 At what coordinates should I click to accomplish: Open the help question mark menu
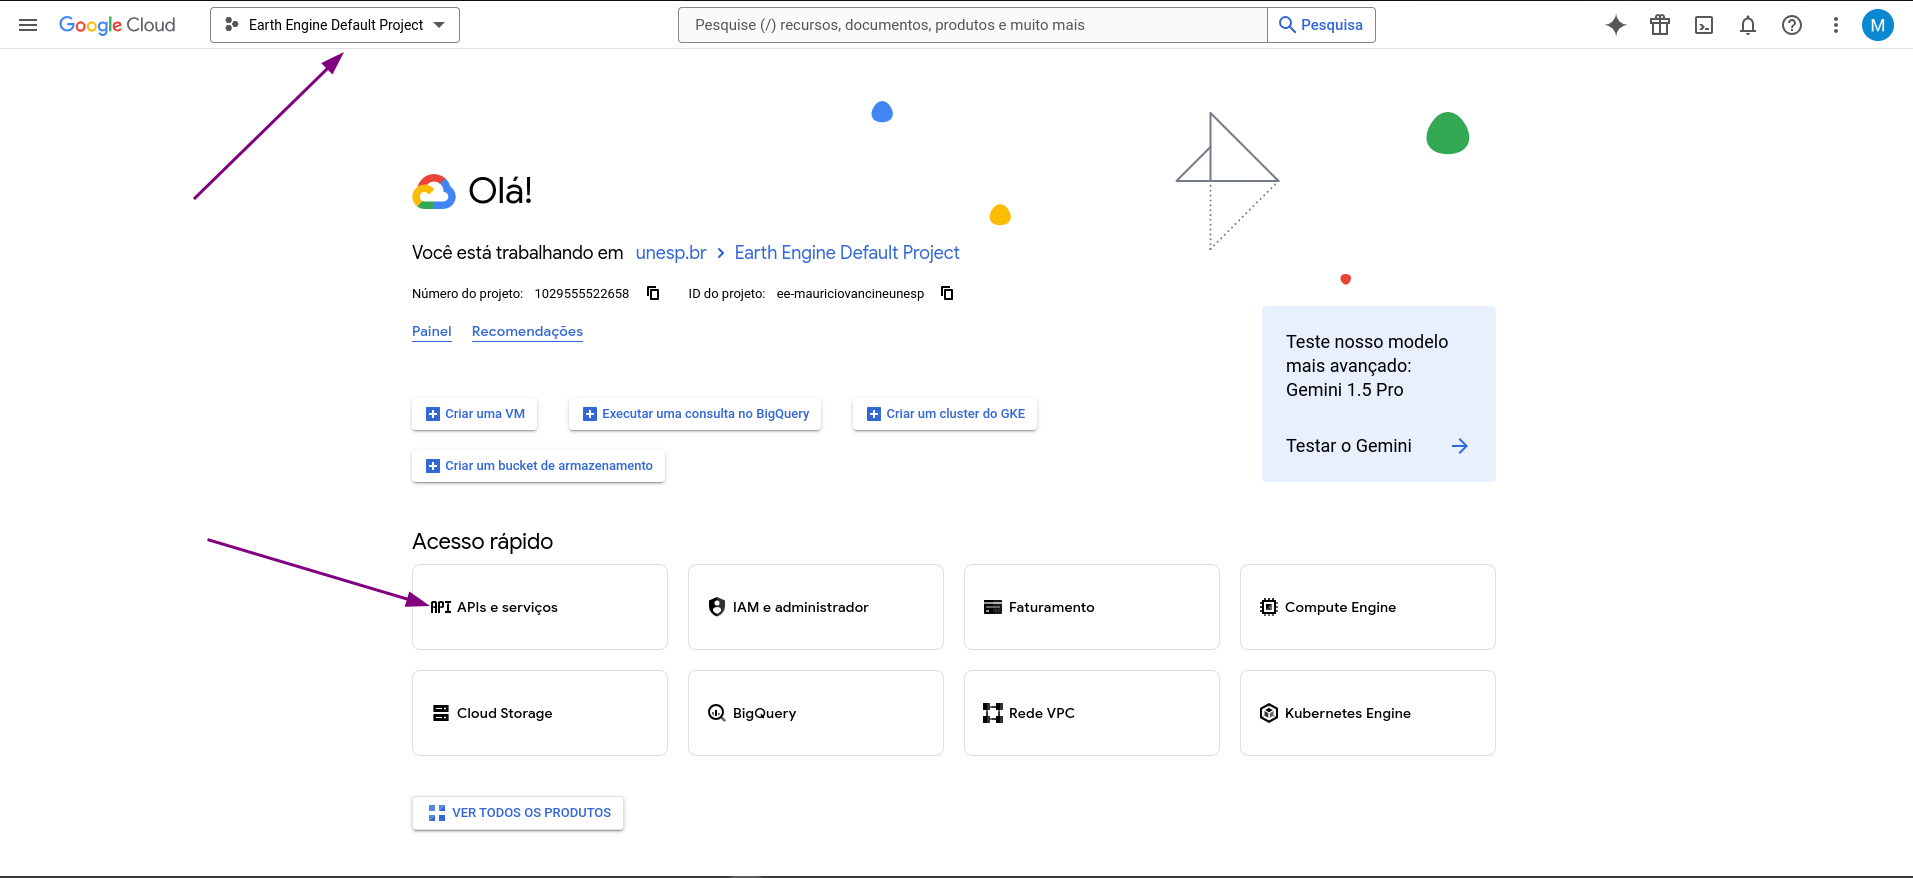coord(1792,25)
